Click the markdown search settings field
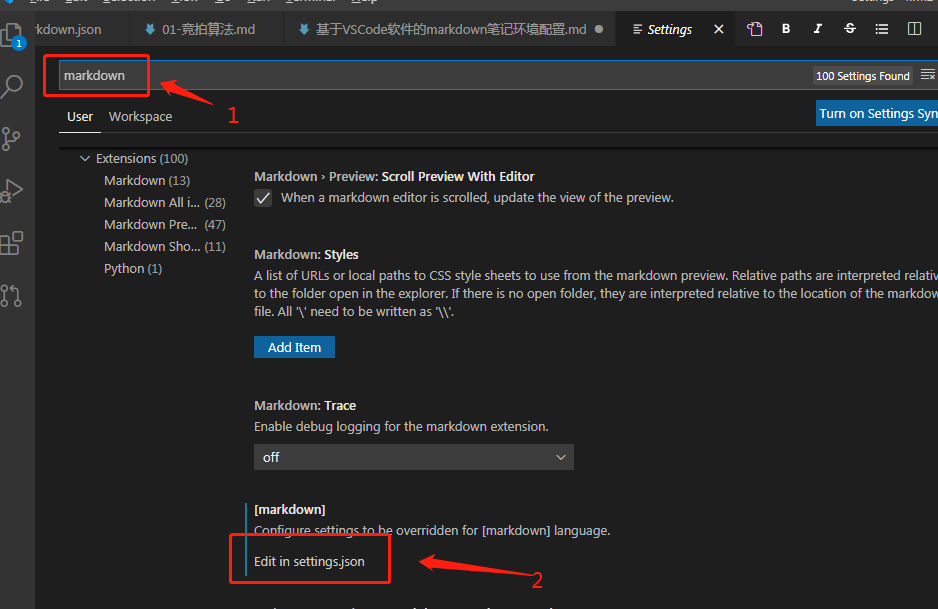The image size is (938, 609). pyautogui.click(x=96, y=74)
